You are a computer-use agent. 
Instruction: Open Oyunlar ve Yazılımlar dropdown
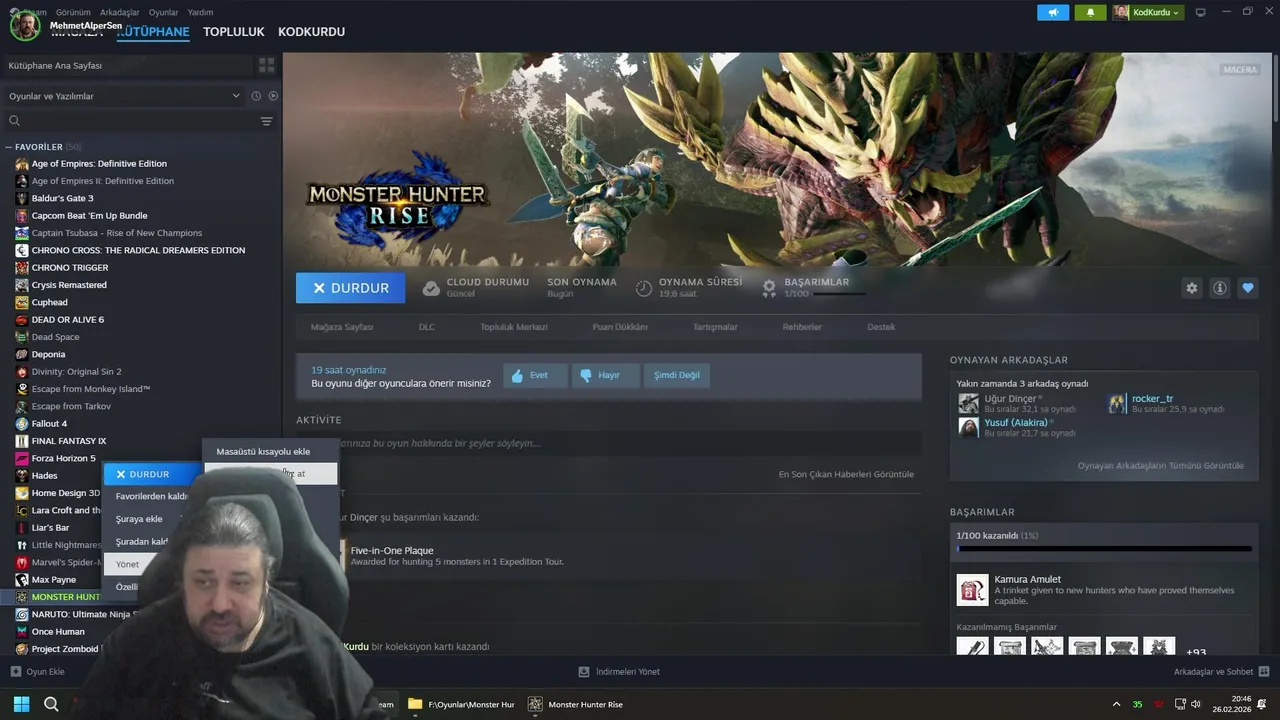click(x=124, y=96)
